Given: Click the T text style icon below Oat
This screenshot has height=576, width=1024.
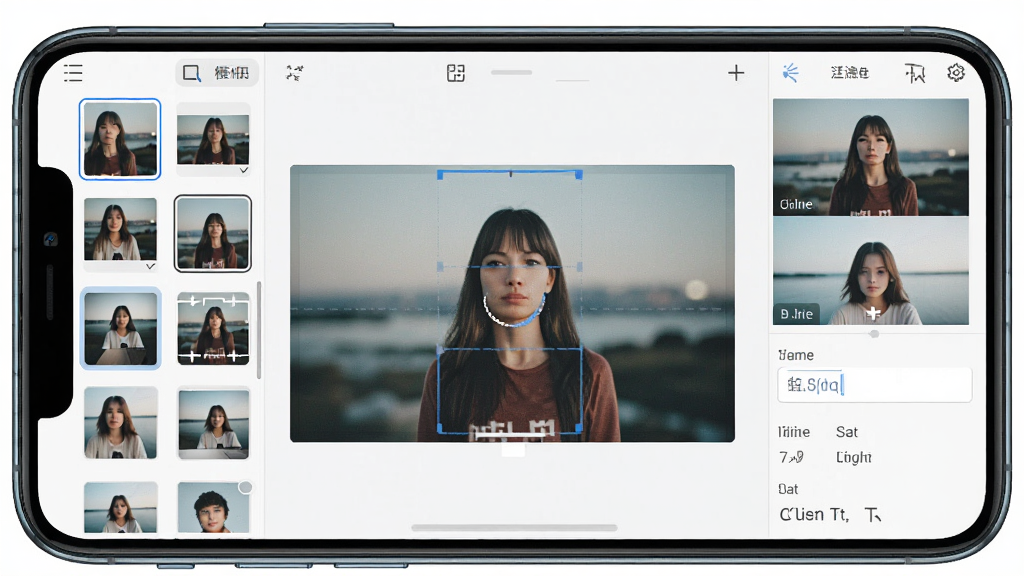Looking at the screenshot, I should [873, 515].
